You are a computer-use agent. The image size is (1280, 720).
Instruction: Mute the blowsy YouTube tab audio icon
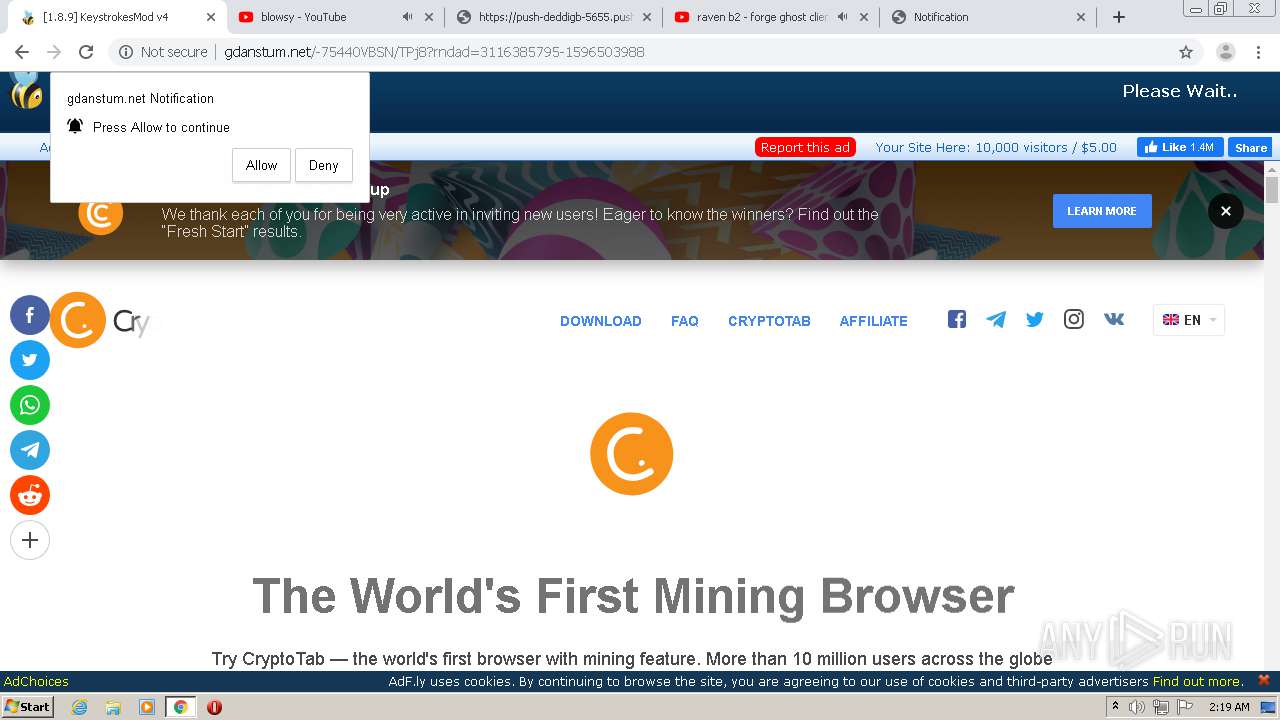407,17
